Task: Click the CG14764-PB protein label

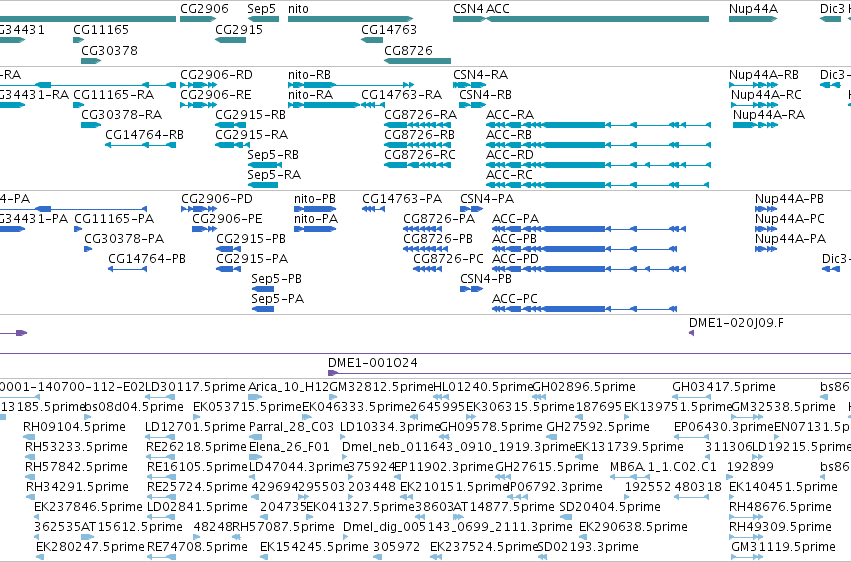Action: [147, 259]
